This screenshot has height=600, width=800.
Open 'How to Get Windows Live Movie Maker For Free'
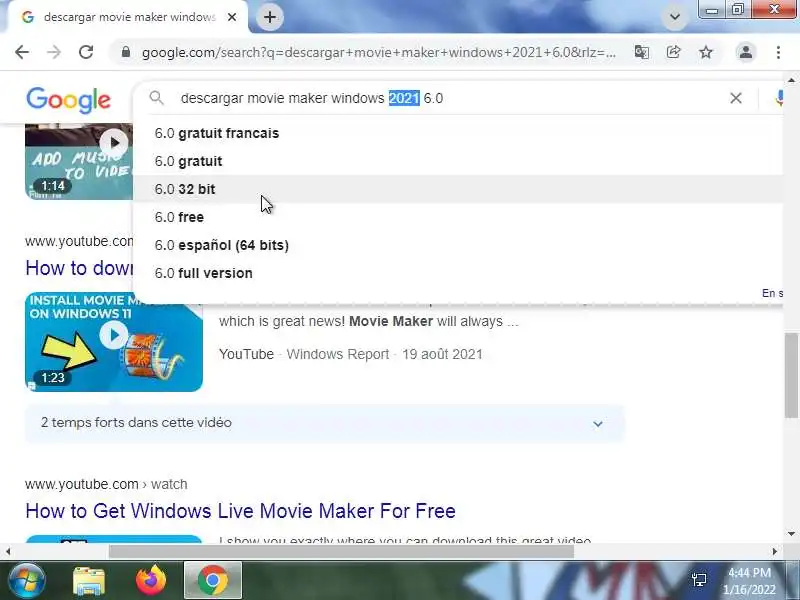240,511
